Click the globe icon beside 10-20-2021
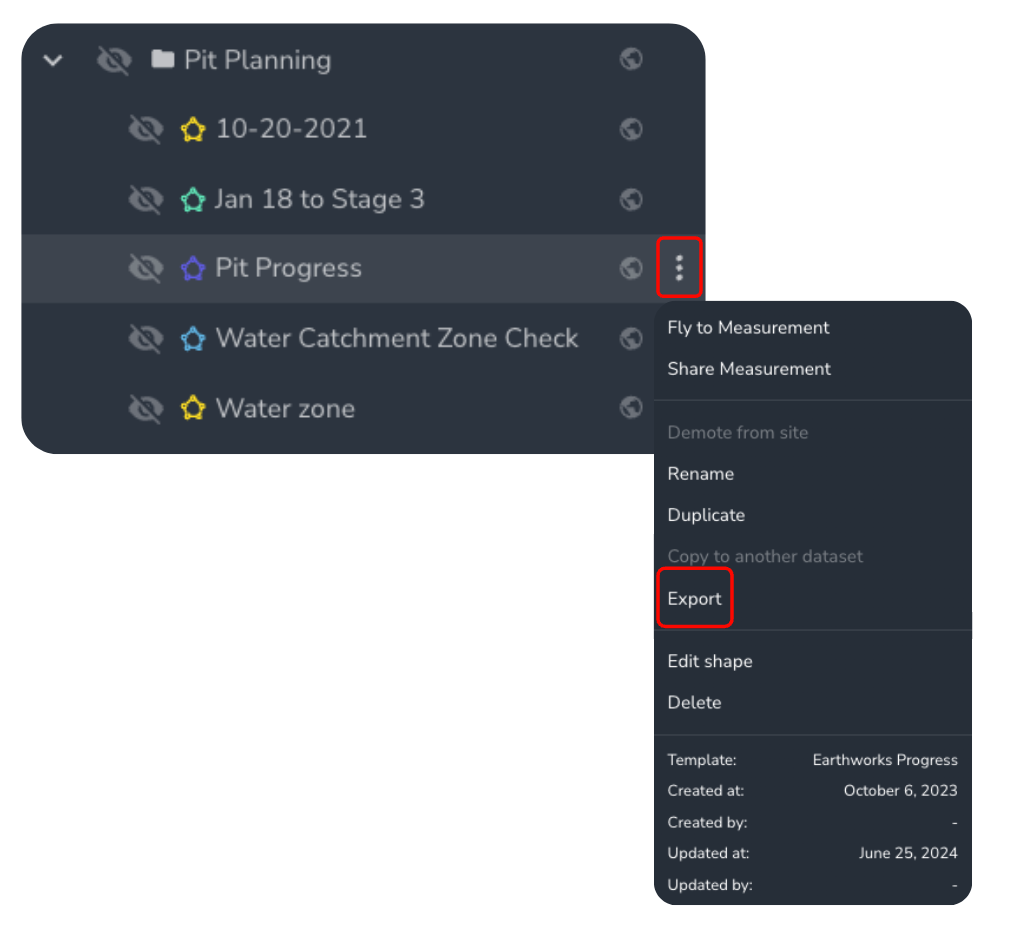The width and height of the screenshot is (1009, 927). [631, 129]
